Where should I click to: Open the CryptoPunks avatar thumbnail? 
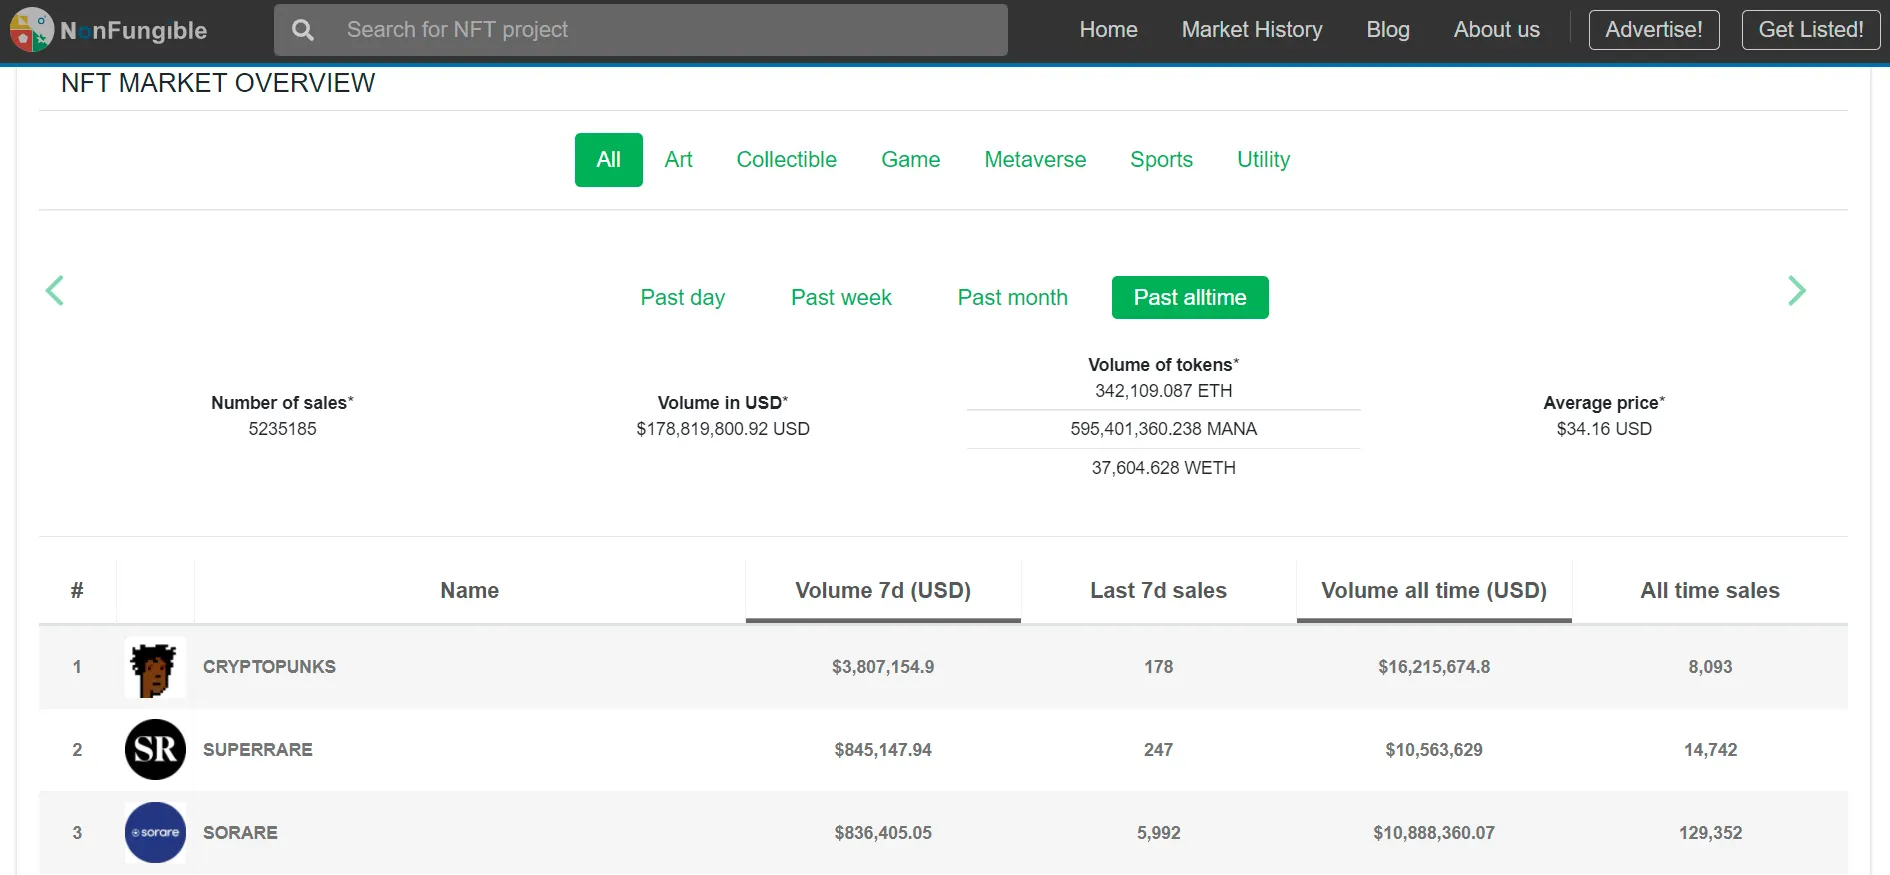pyautogui.click(x=155, y=667)
